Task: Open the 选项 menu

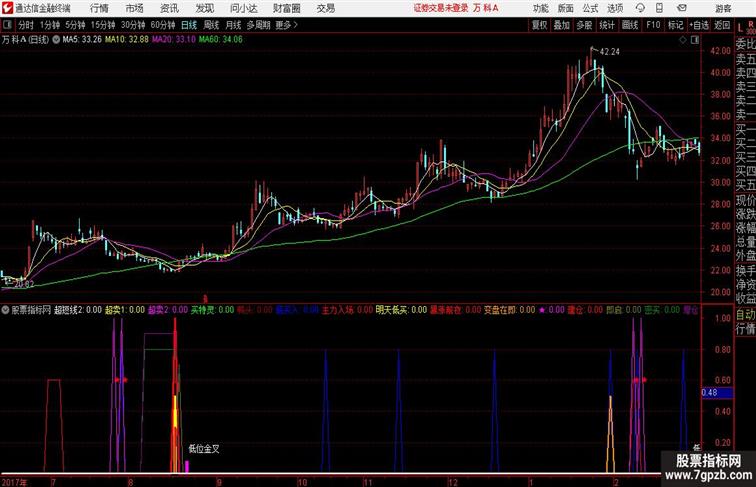Action: [x=615, y=8]
